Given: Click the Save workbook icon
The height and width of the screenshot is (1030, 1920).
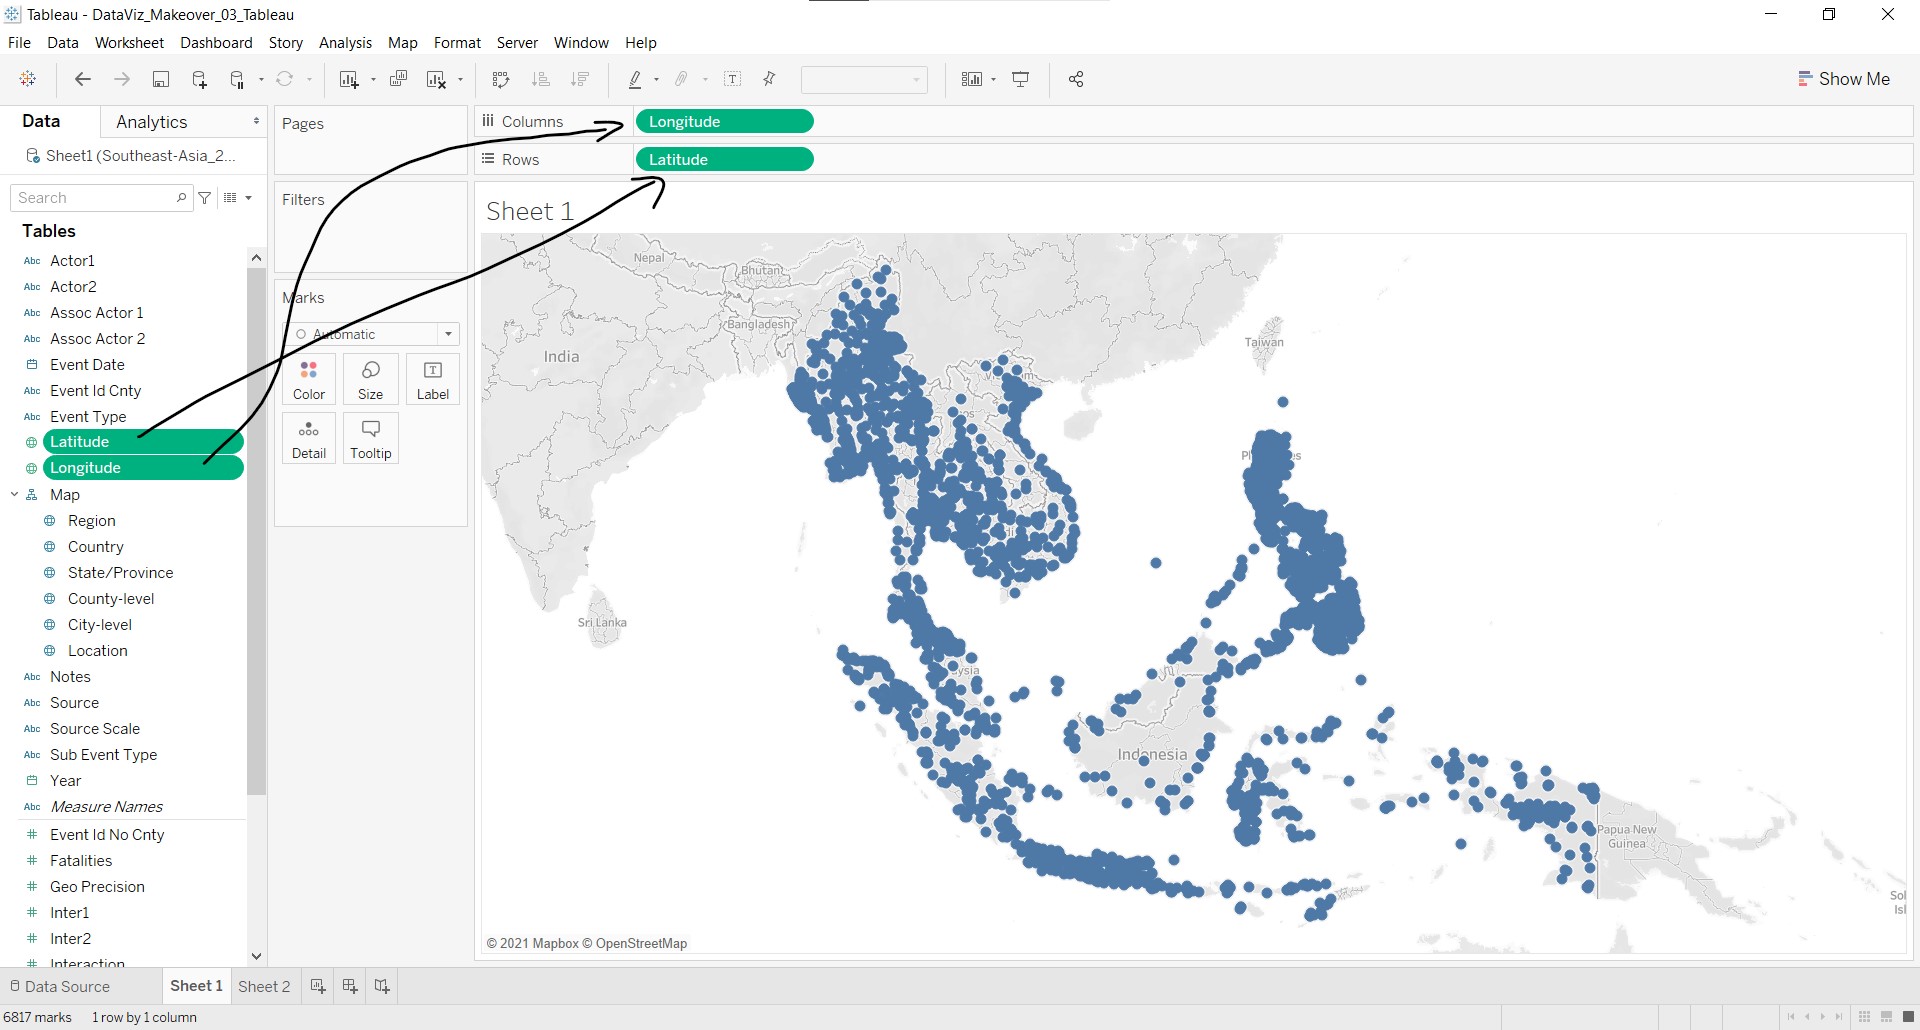Looking at the screenshot, I should click(160, 80).
